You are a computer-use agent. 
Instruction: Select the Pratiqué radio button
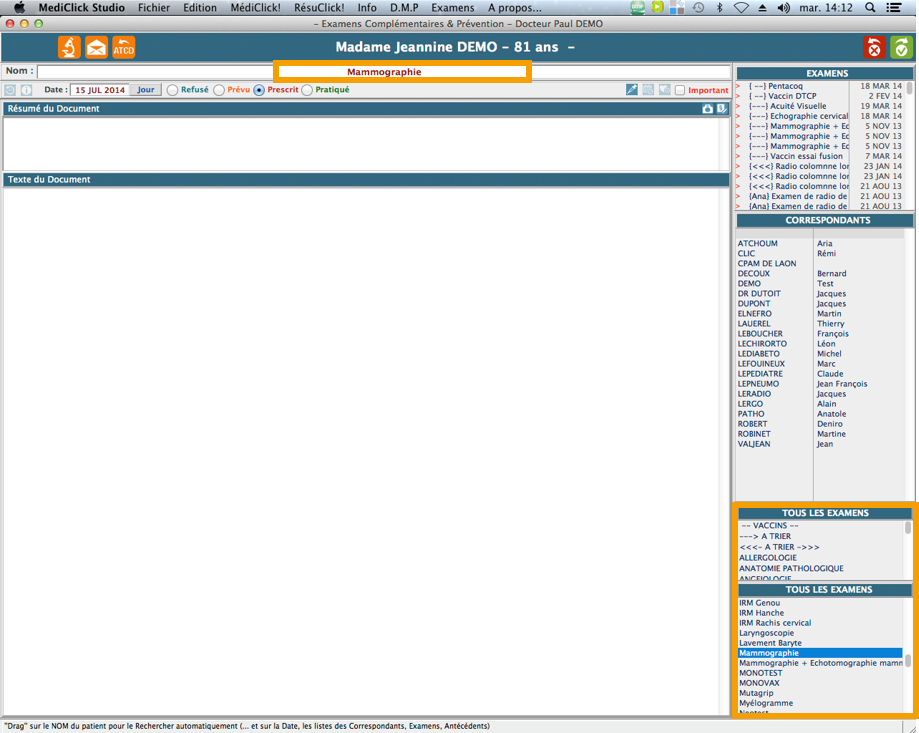point(308,90)
